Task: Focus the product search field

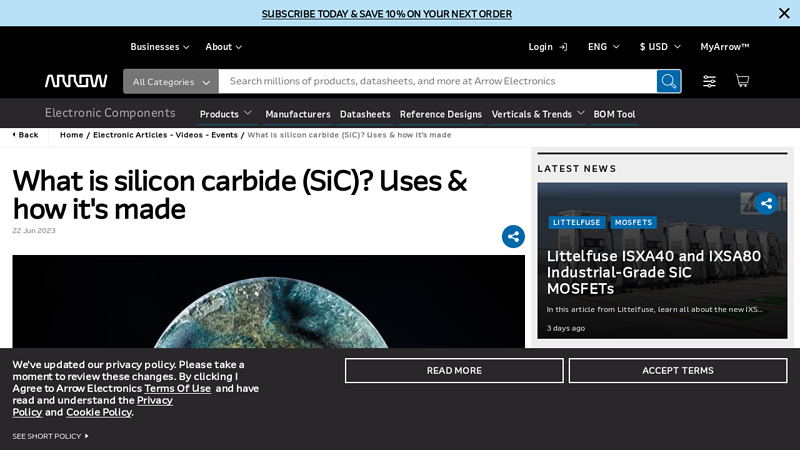Action: point(437,81)
